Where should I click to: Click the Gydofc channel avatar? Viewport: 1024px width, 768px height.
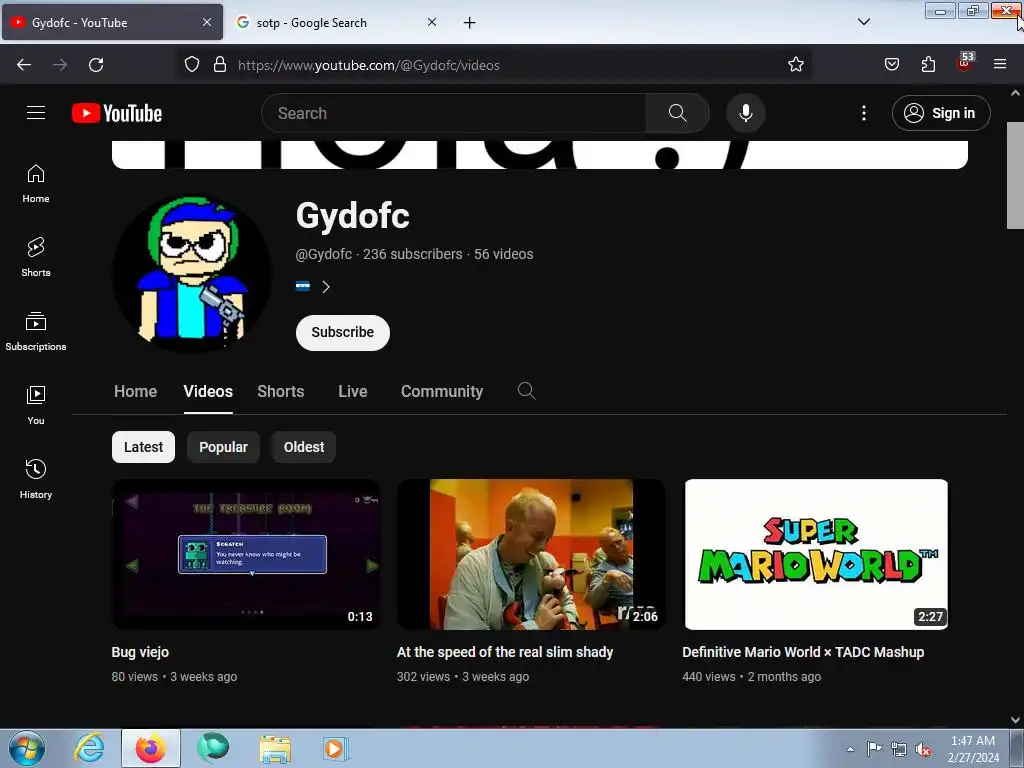pyautogui.click(x=192, y=274)
